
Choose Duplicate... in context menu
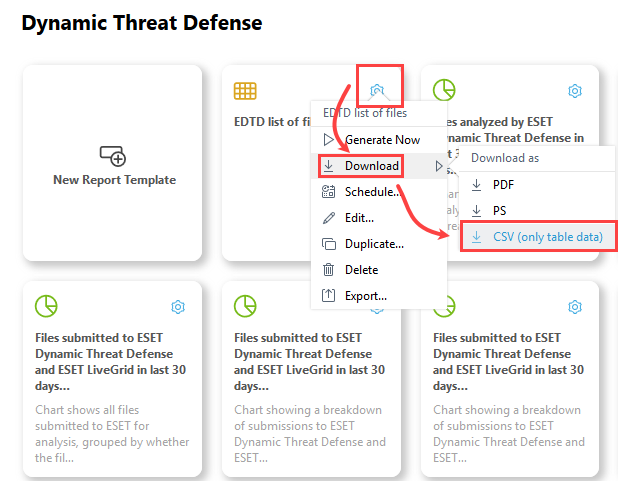click(x=379, y=244)
